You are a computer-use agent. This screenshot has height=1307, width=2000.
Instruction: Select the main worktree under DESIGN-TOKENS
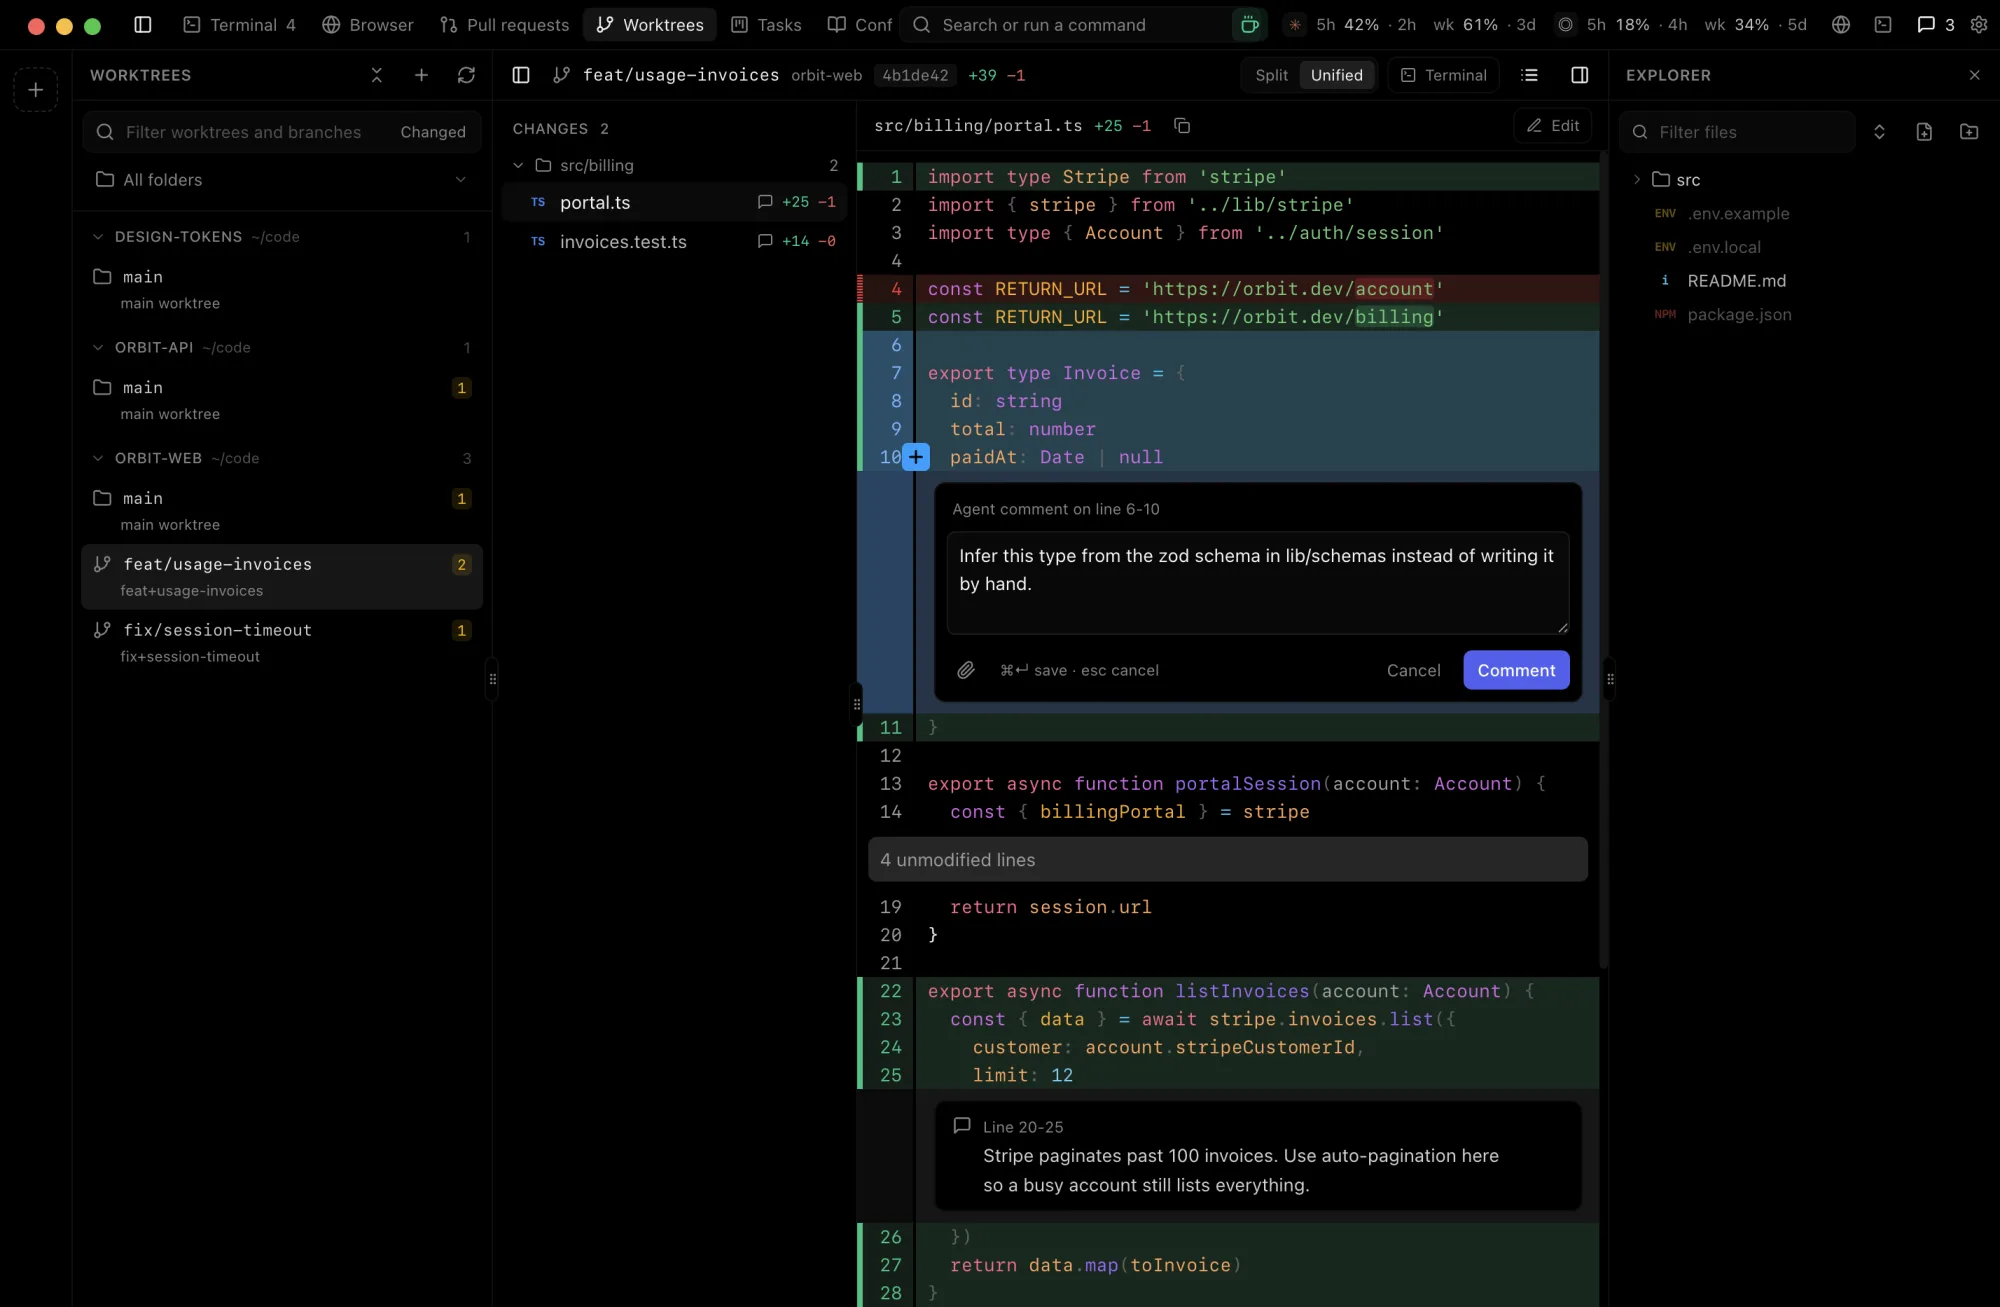[x=281, y=289]
